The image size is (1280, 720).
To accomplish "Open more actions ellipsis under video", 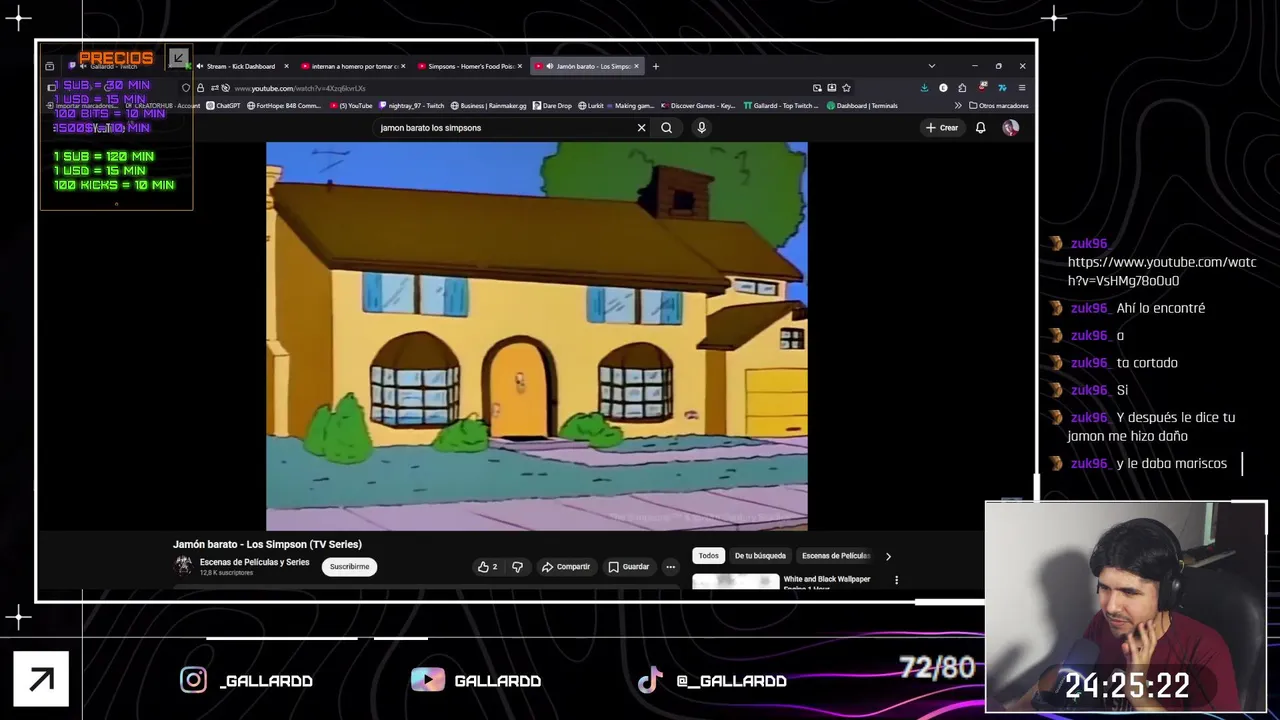I will pos(671,567).
